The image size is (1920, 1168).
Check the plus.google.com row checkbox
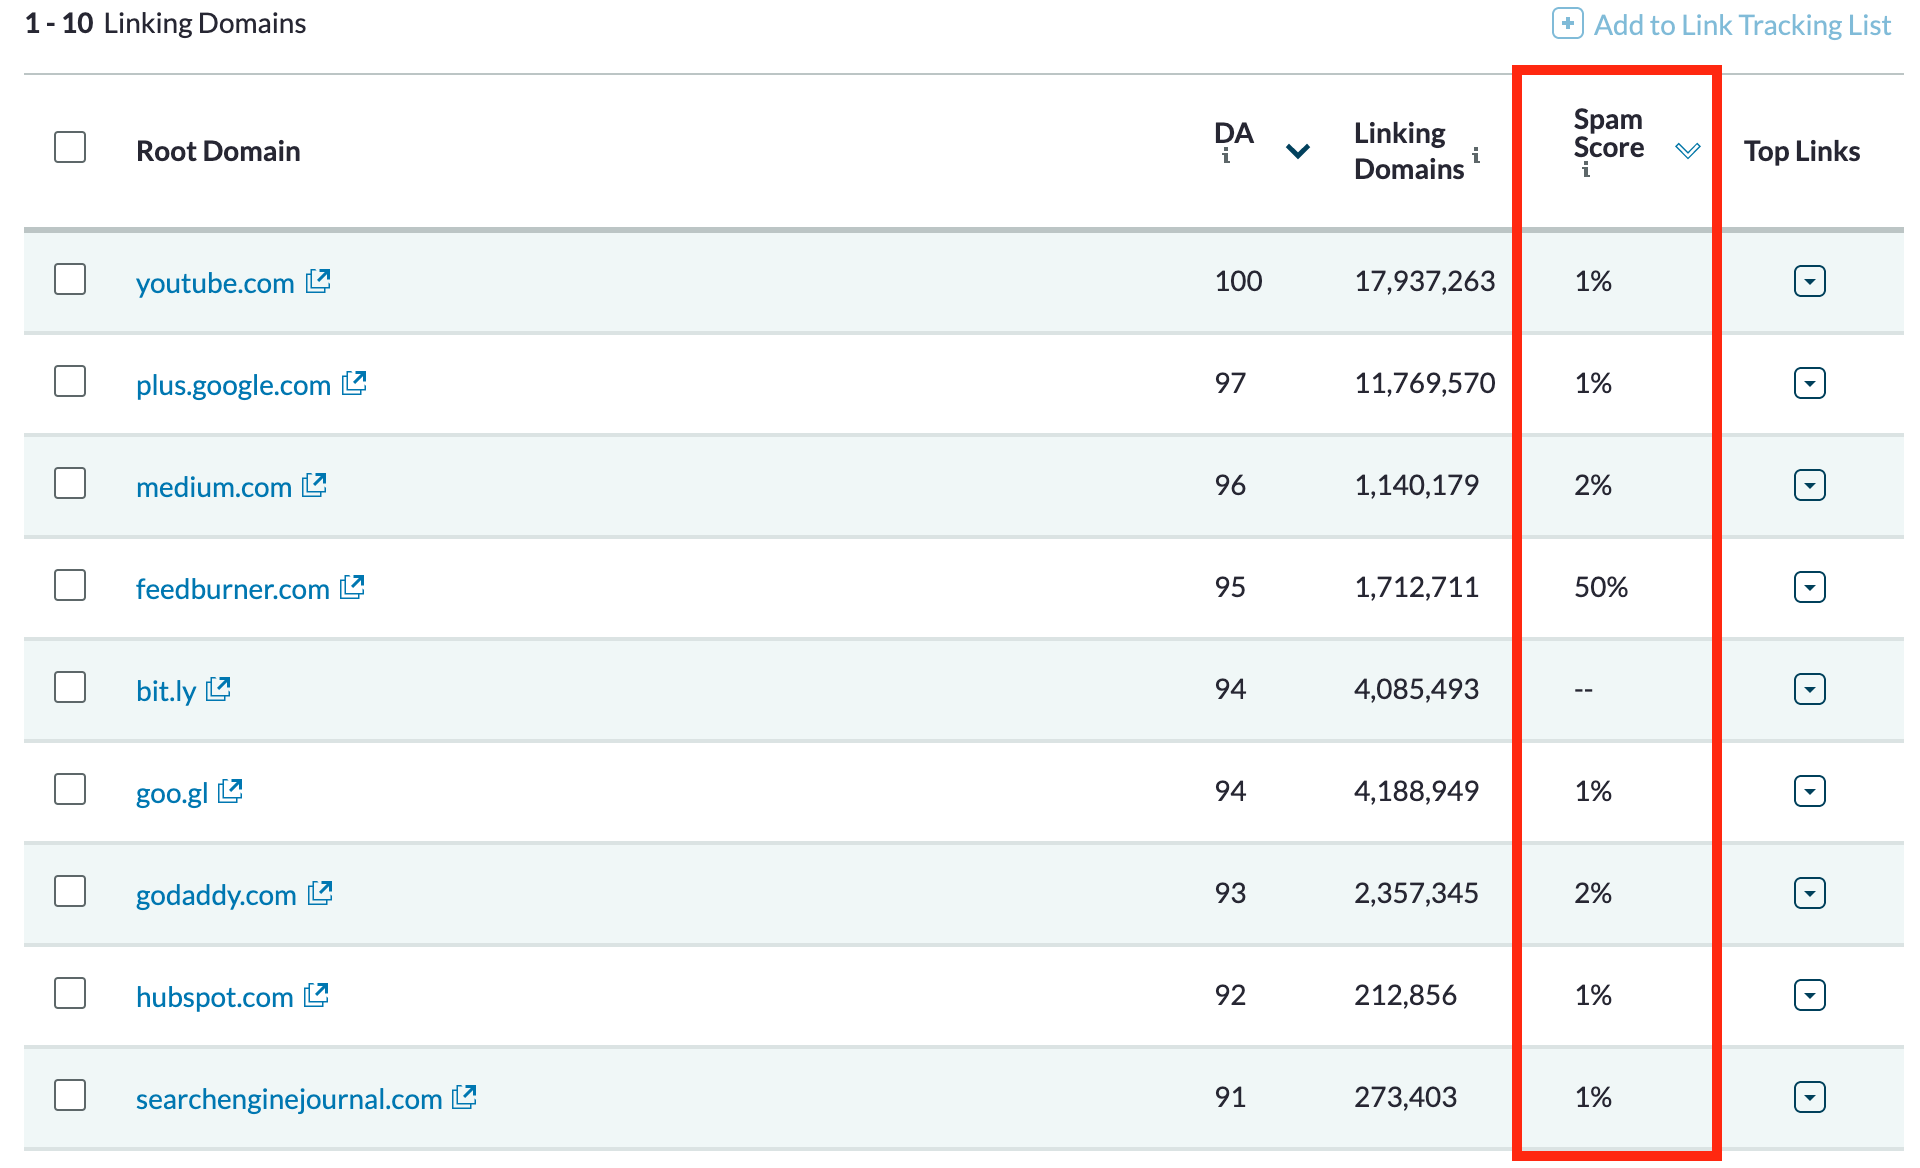[x=70, y=381]
